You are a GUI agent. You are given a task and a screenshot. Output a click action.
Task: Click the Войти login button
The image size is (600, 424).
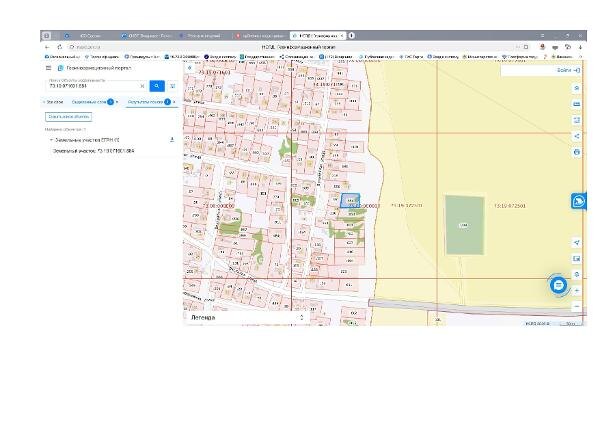(x=568, y=70)
